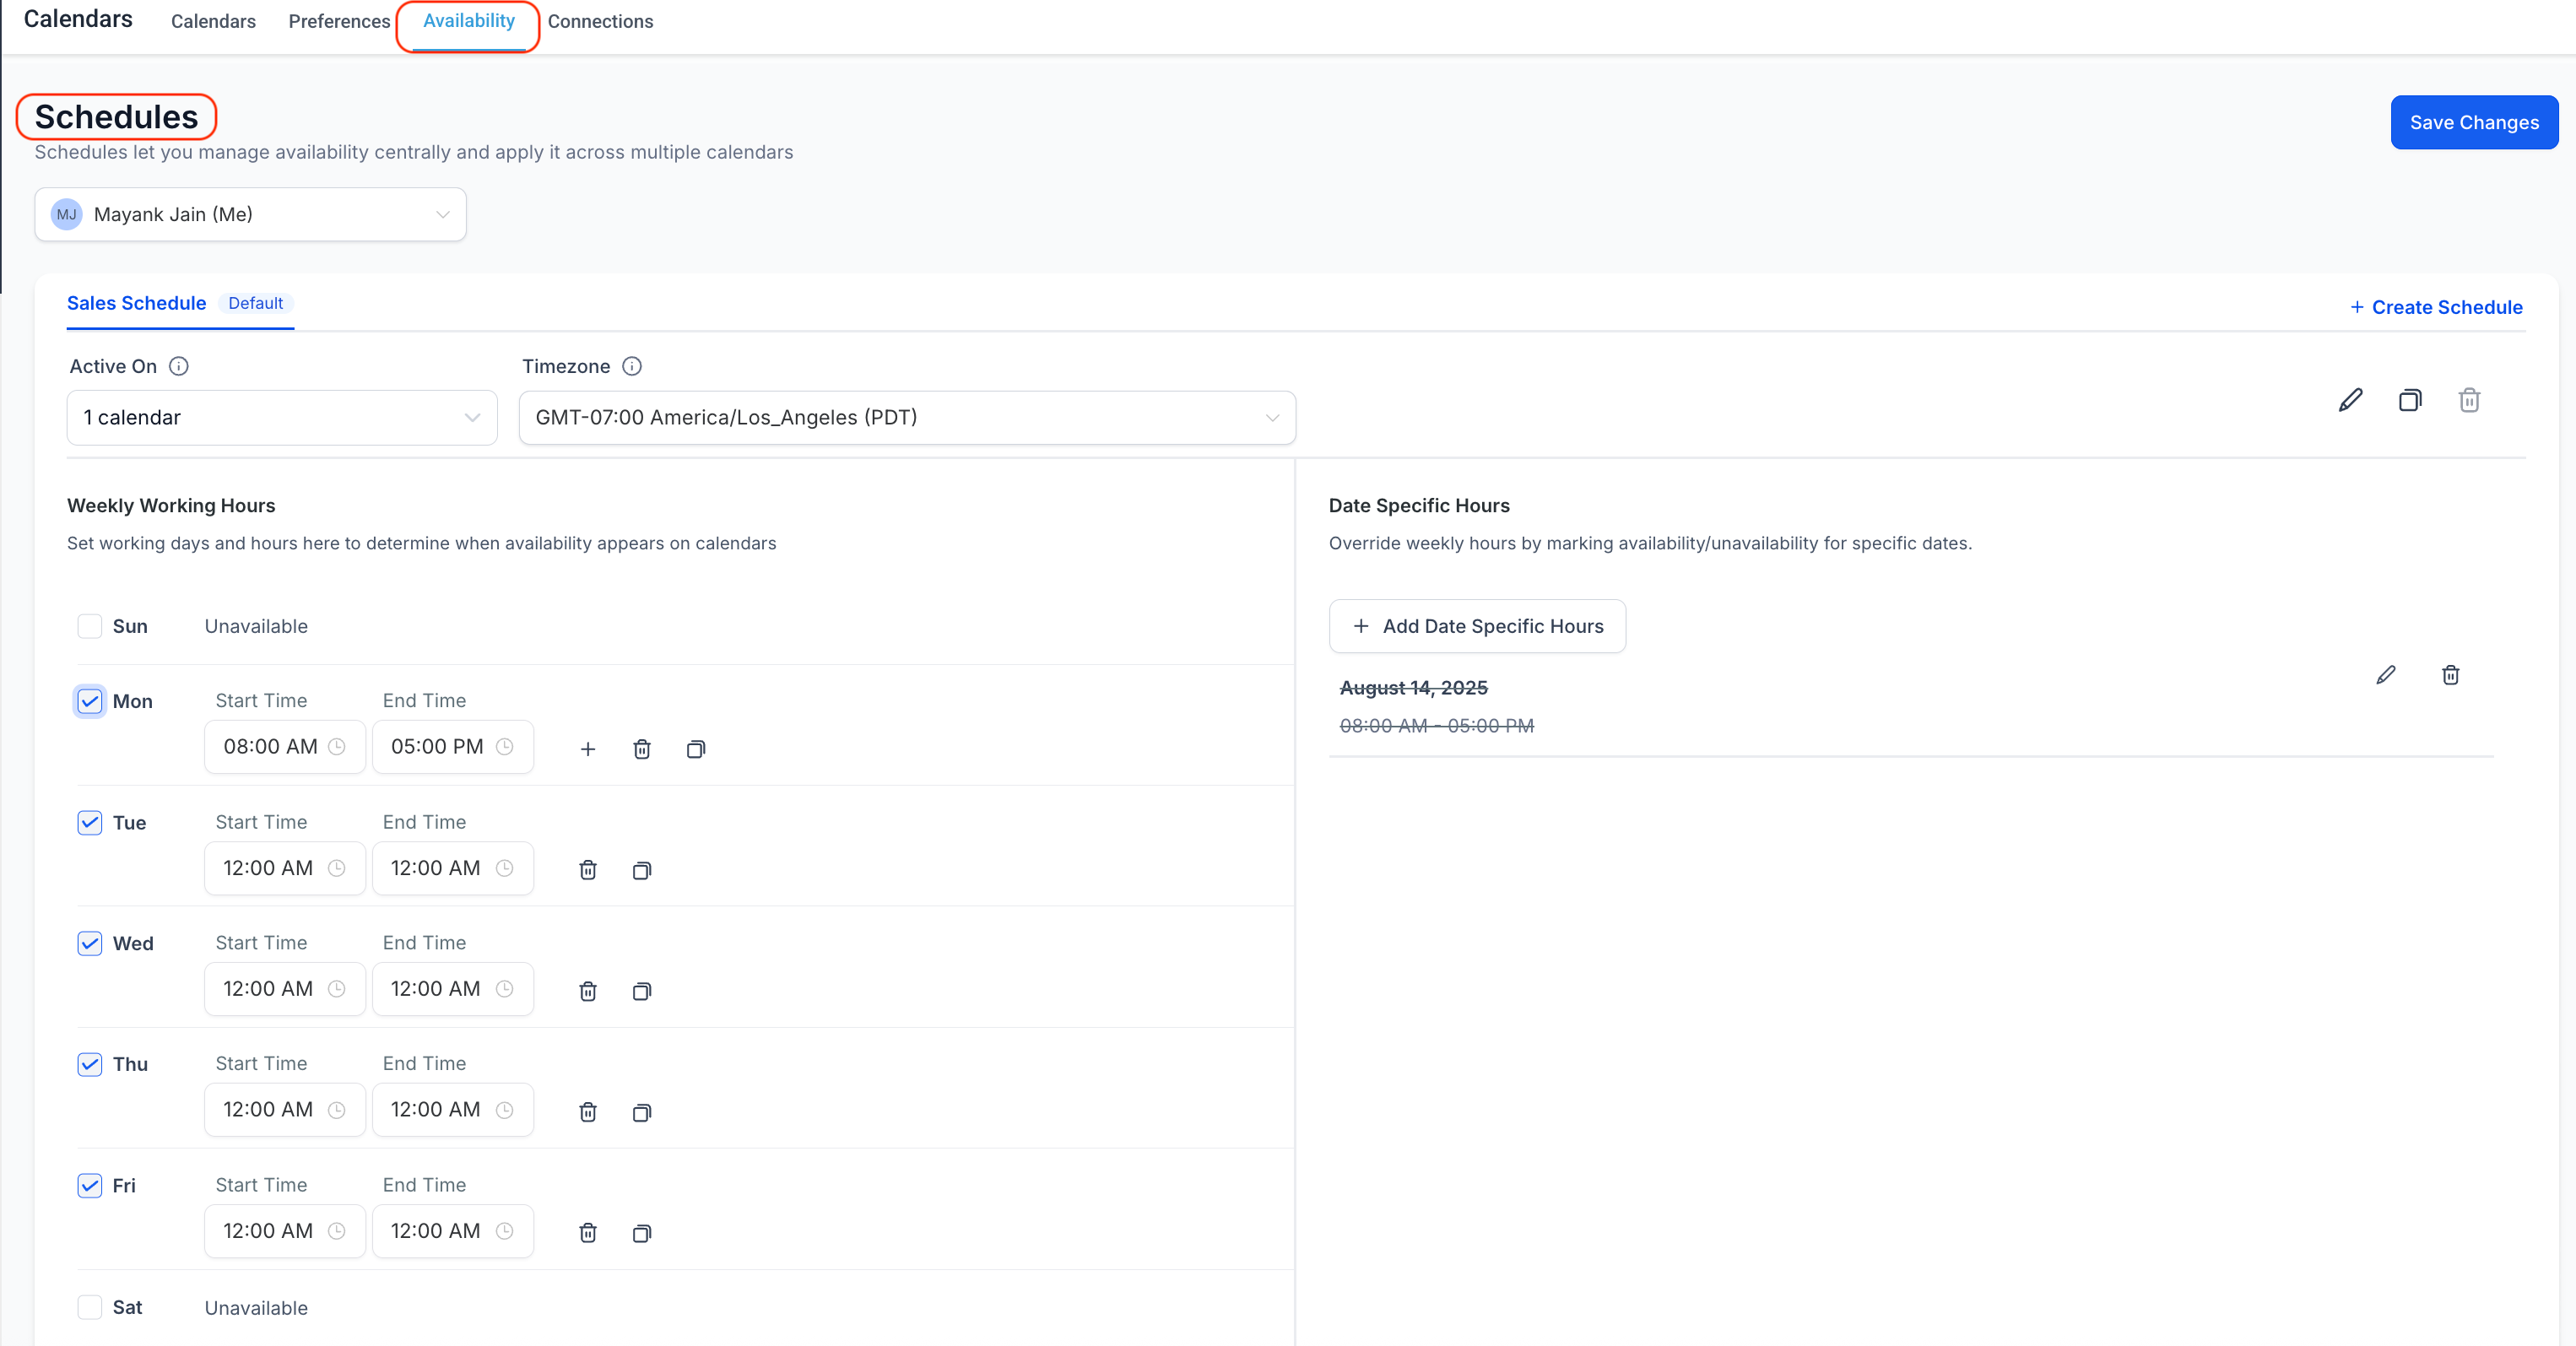Click Monday's 08:00 AM start time field
The height and width of the screenshot is (1346, 2576).
coord(285,746)
